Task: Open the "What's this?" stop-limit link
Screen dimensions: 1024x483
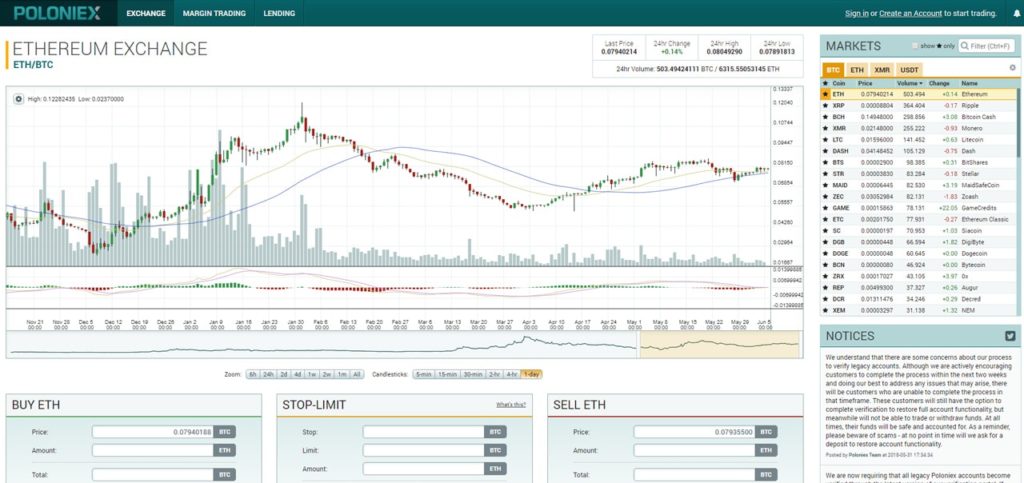Action: pos(511,405)
